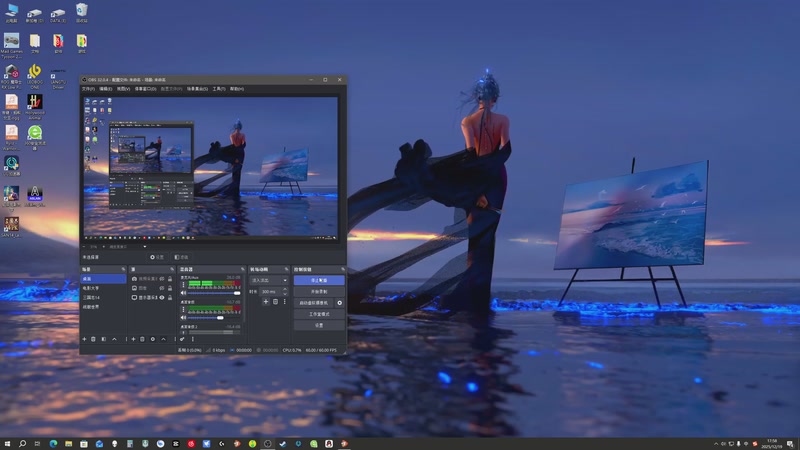The width and height of the screenshot is (800, 450).
Task: Add a new source with the Sources plus icon
Action: (133, 339)
